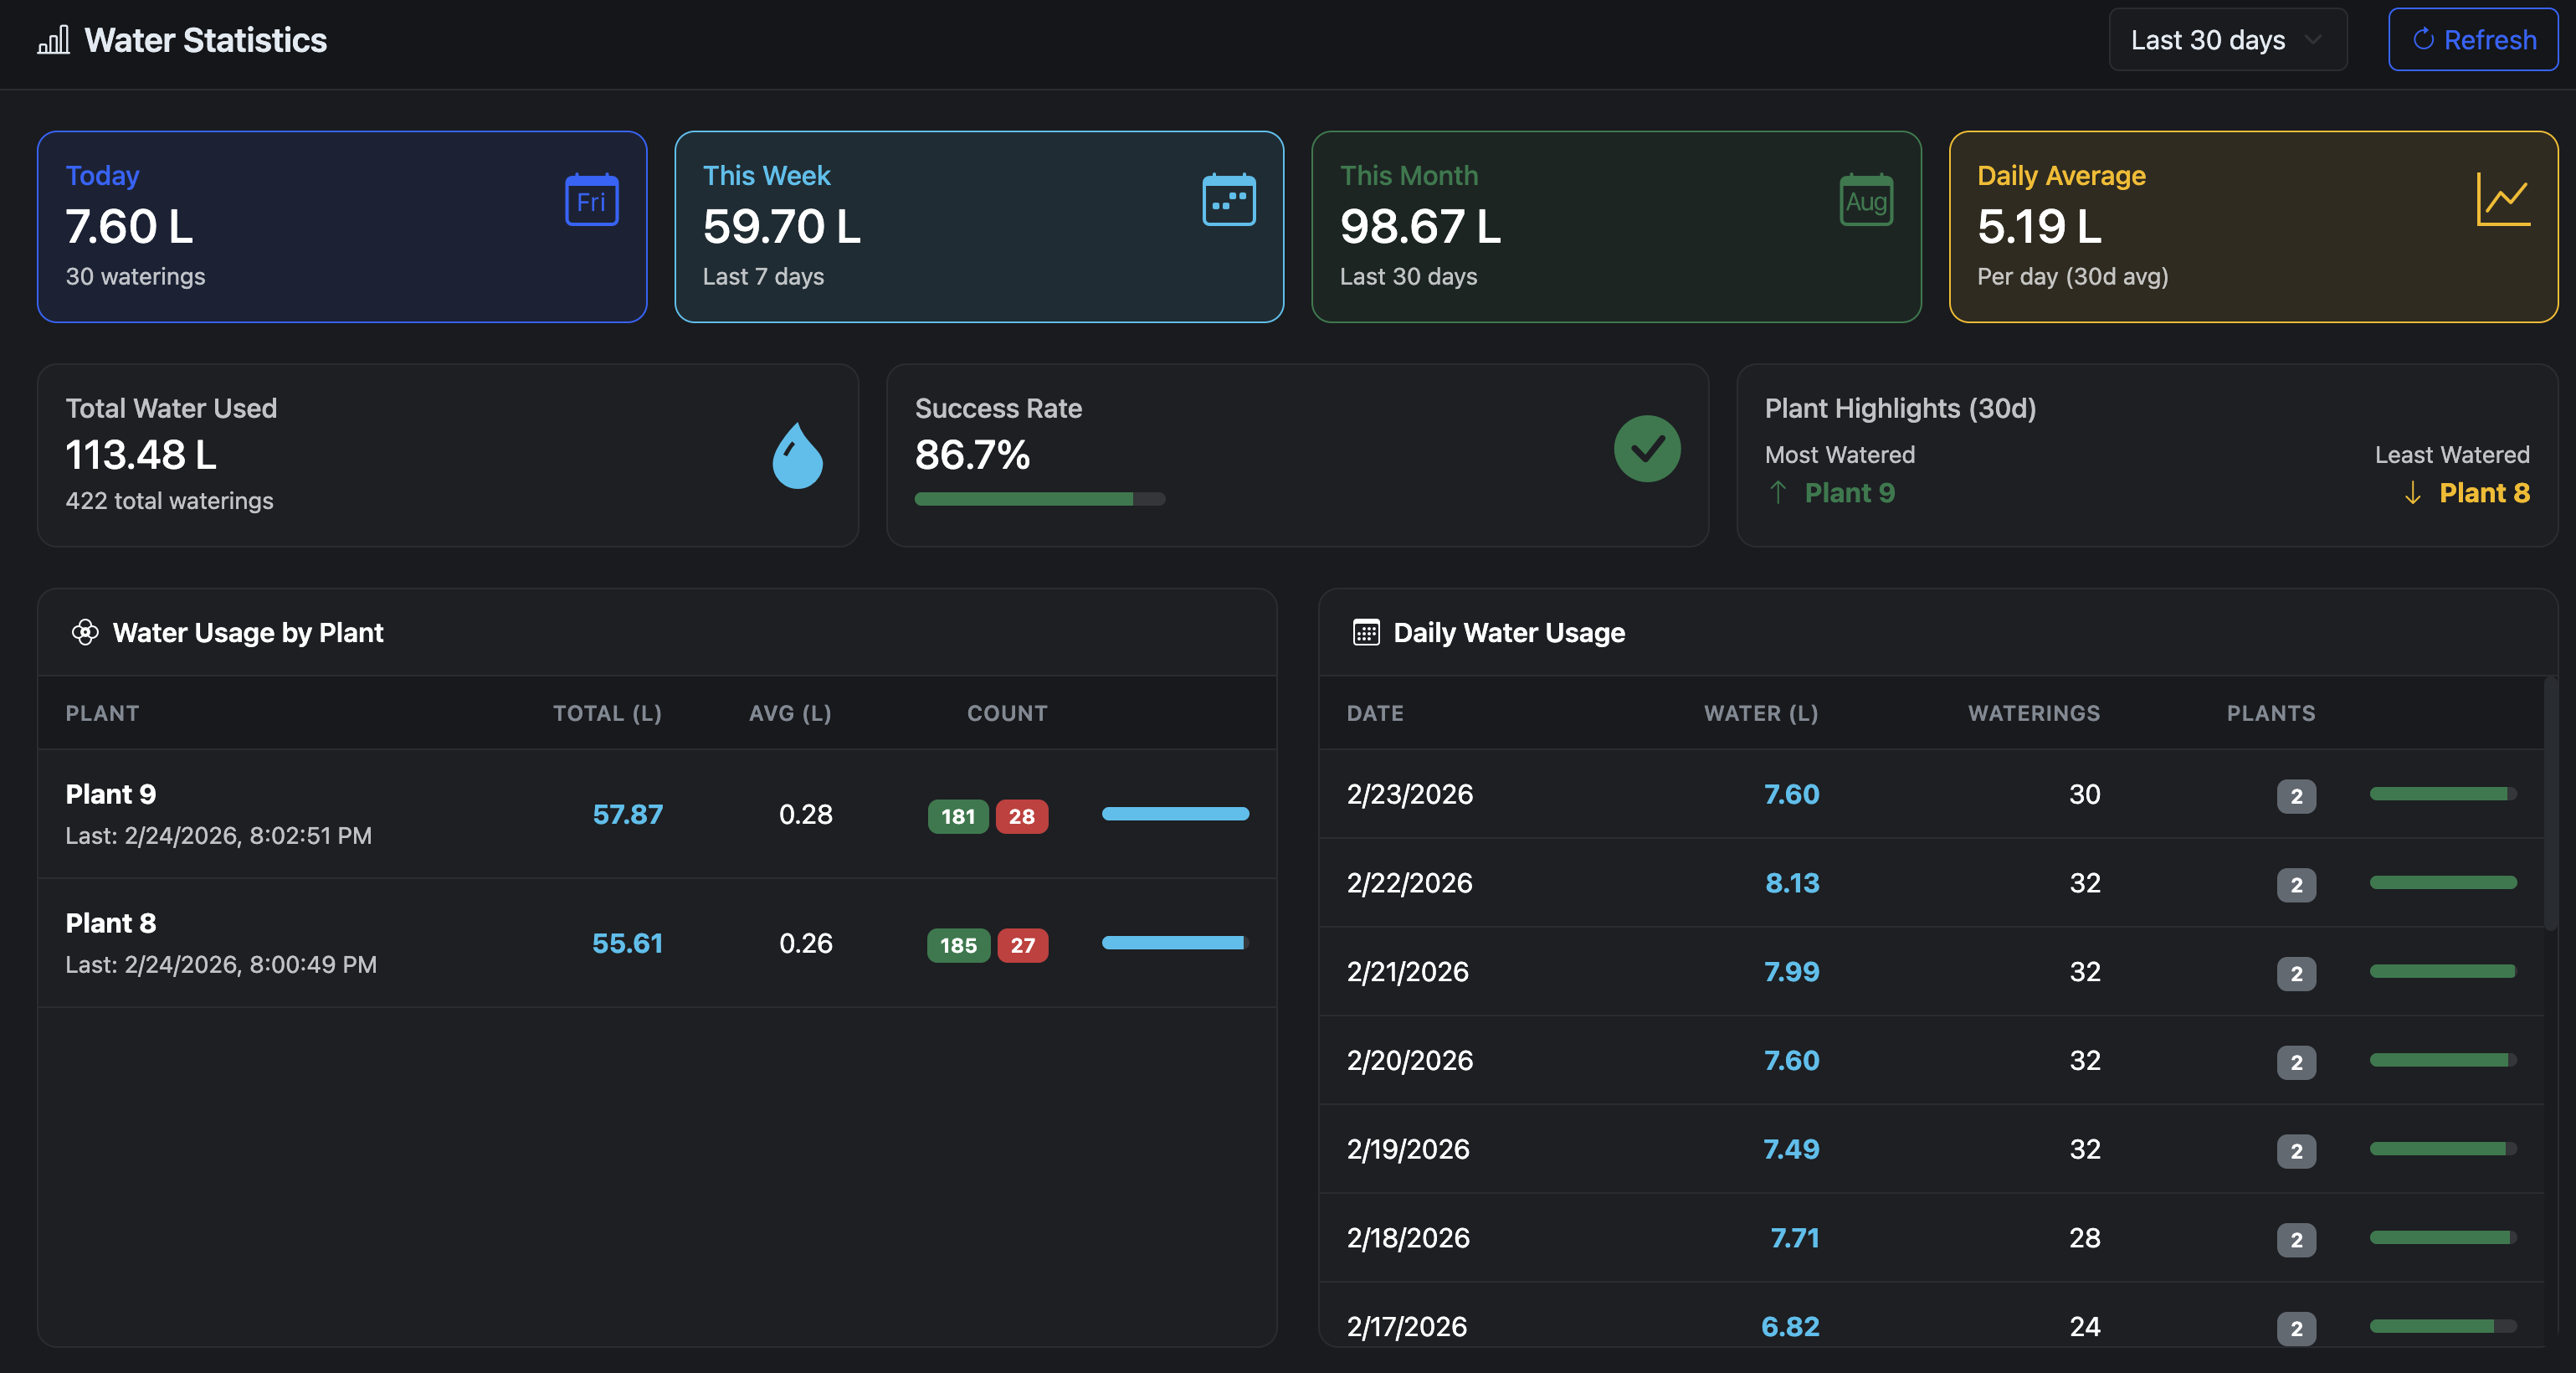Click the Fri calendar icon on Today card
Image resolution: width=2576 pixels, height=1373 pixels.
coord(592,200)
